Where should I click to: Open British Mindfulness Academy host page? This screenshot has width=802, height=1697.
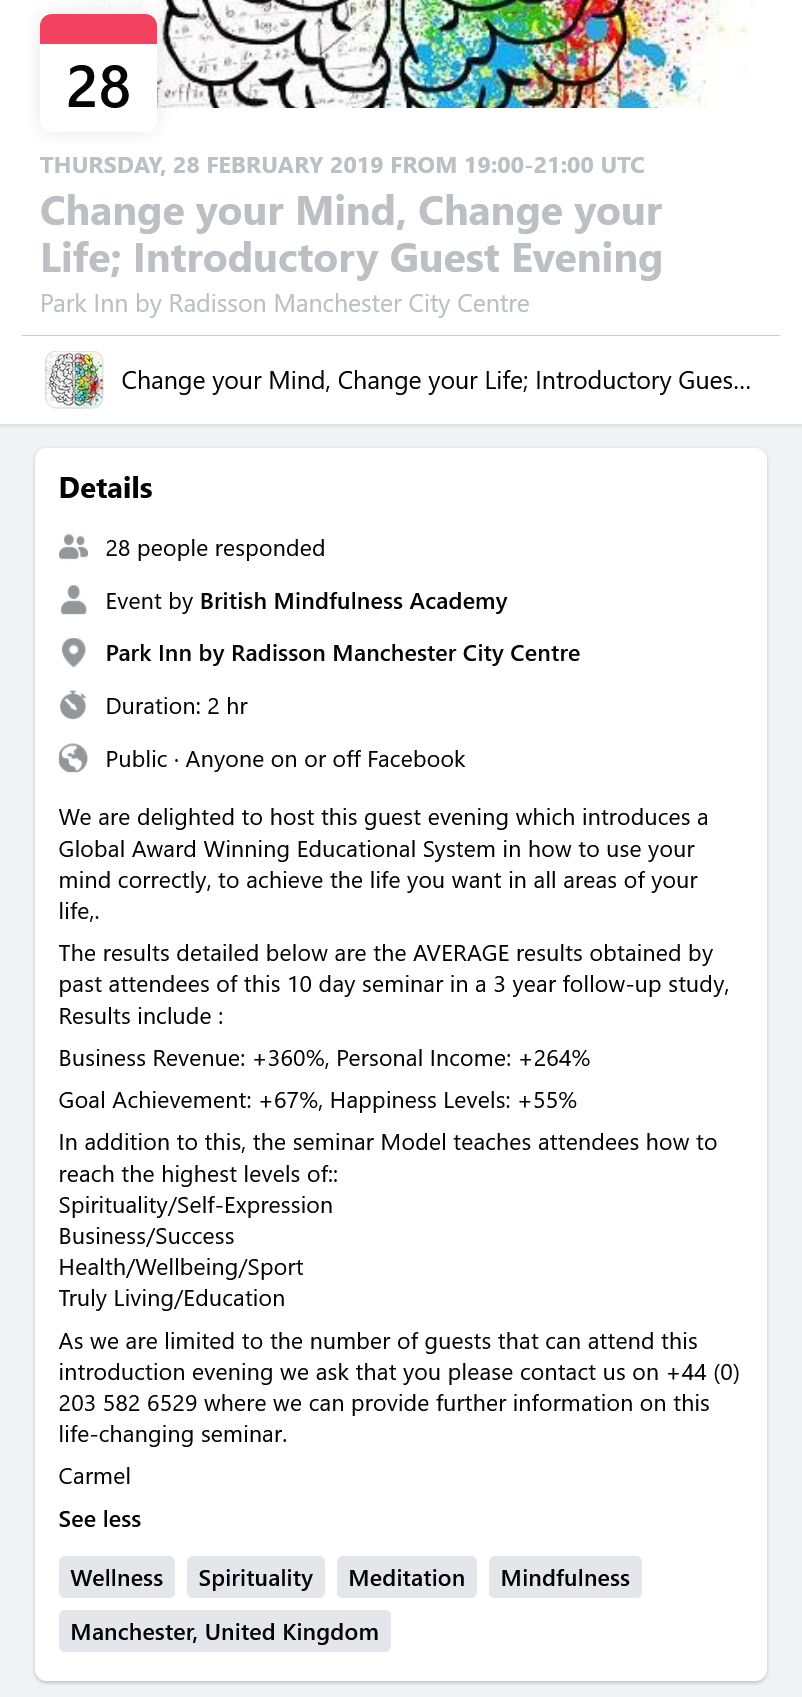[x=353, y=601]
